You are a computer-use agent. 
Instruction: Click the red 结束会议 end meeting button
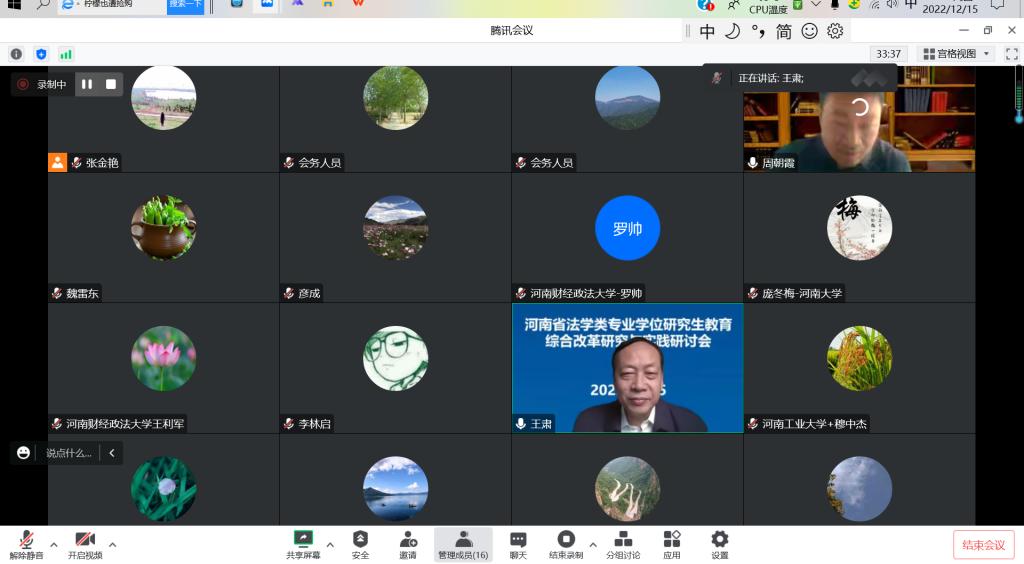coord(983,545)
